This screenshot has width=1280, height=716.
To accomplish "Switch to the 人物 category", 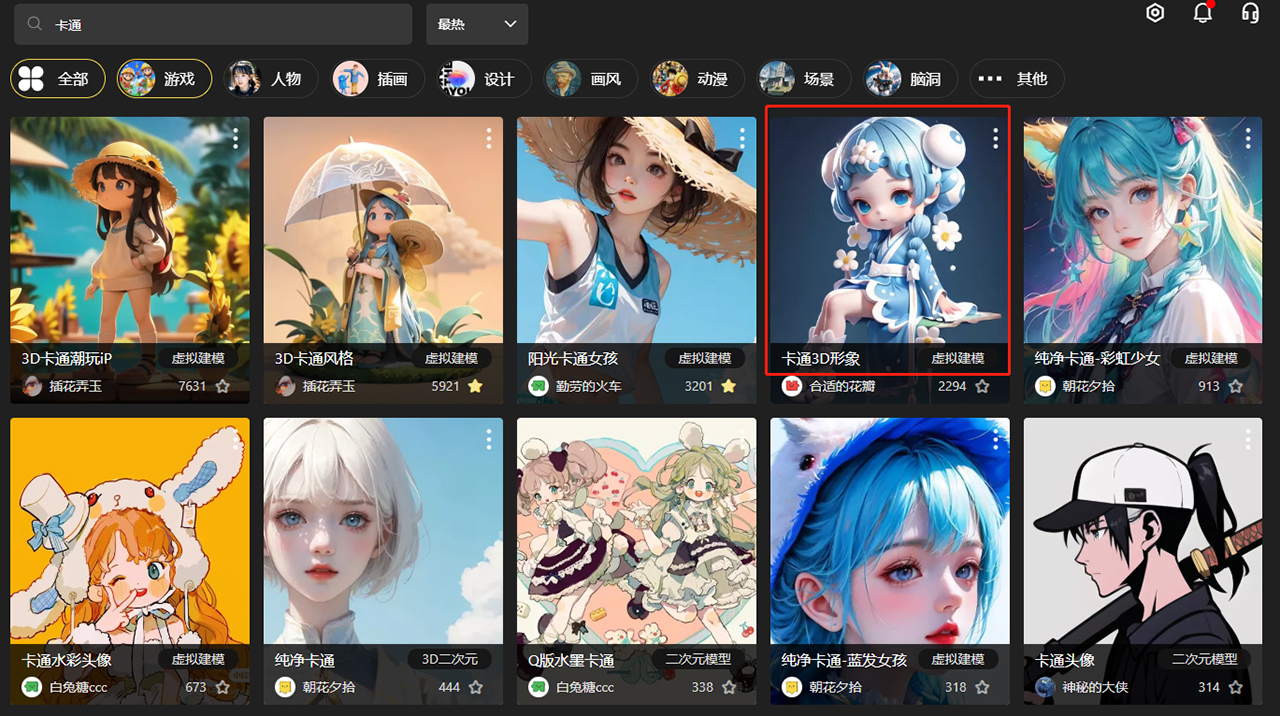I will [x=270, y=78].
